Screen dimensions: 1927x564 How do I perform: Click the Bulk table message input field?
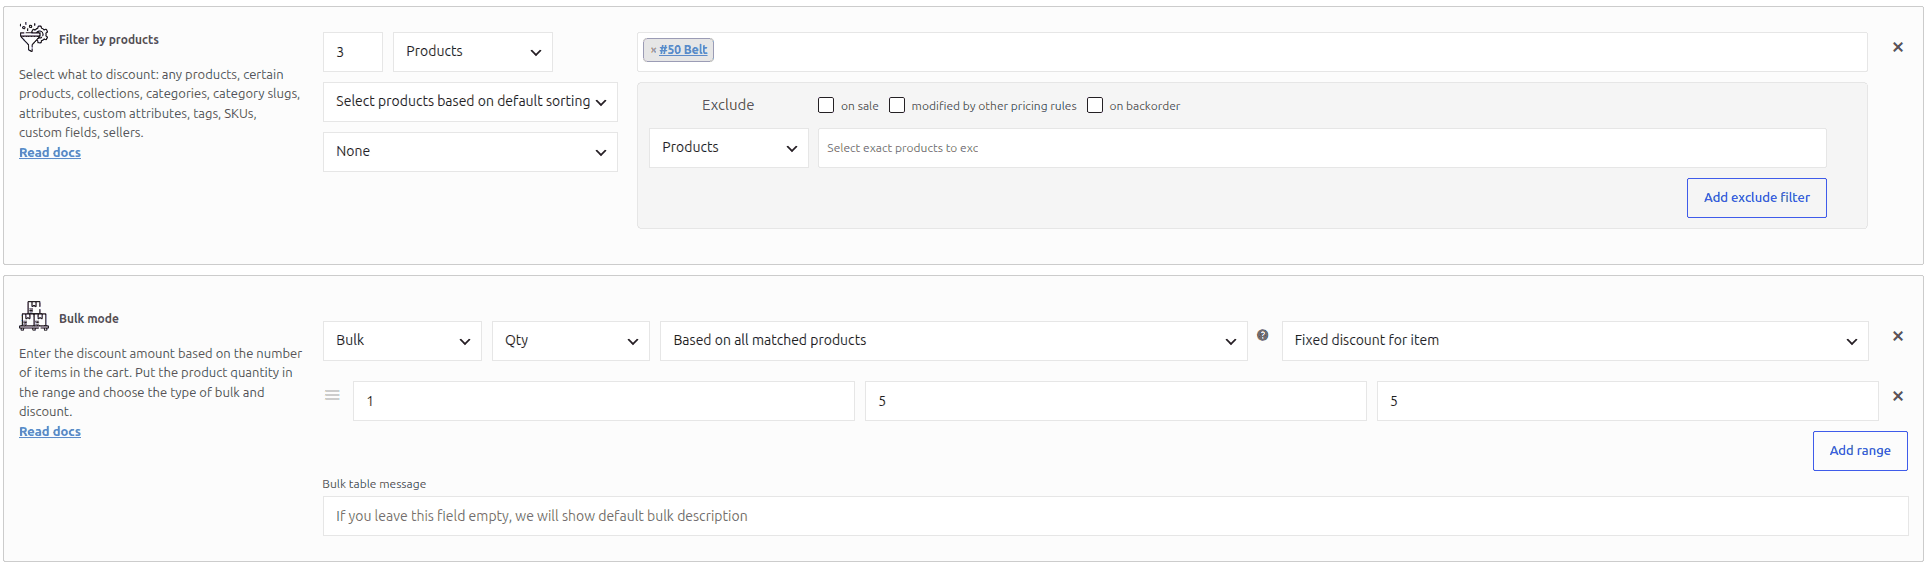1115,516
